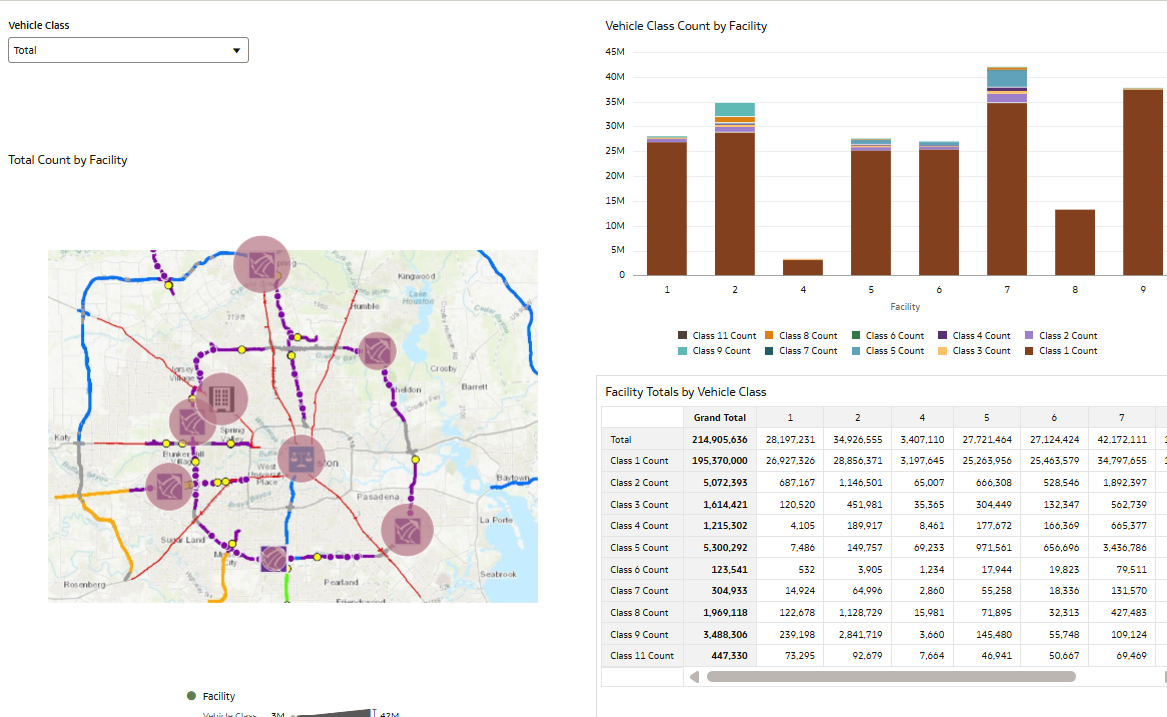Image resolution: width=1167 pixels, height=717 pixels.
Task: Click the bar for facility 9
Action: [1143, 182]
